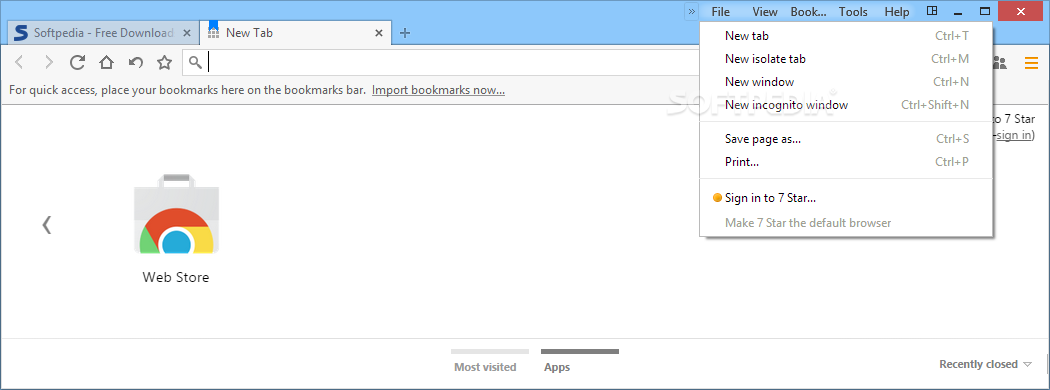
Task: Open the Bookmarks menu
Action: 808,11
